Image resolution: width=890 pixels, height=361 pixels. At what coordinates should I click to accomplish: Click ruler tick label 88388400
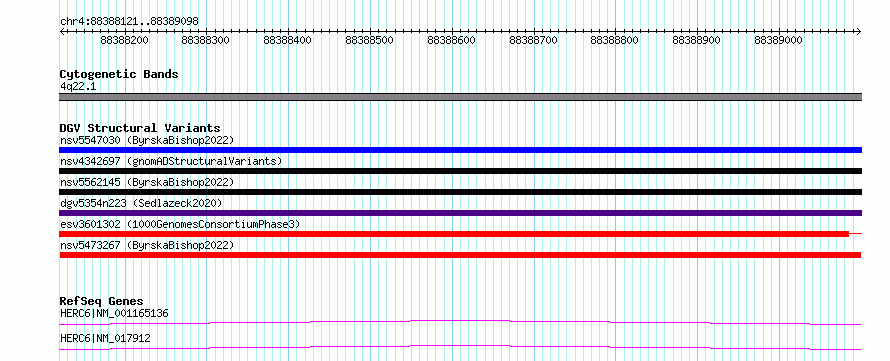click(x=288, y=40)
